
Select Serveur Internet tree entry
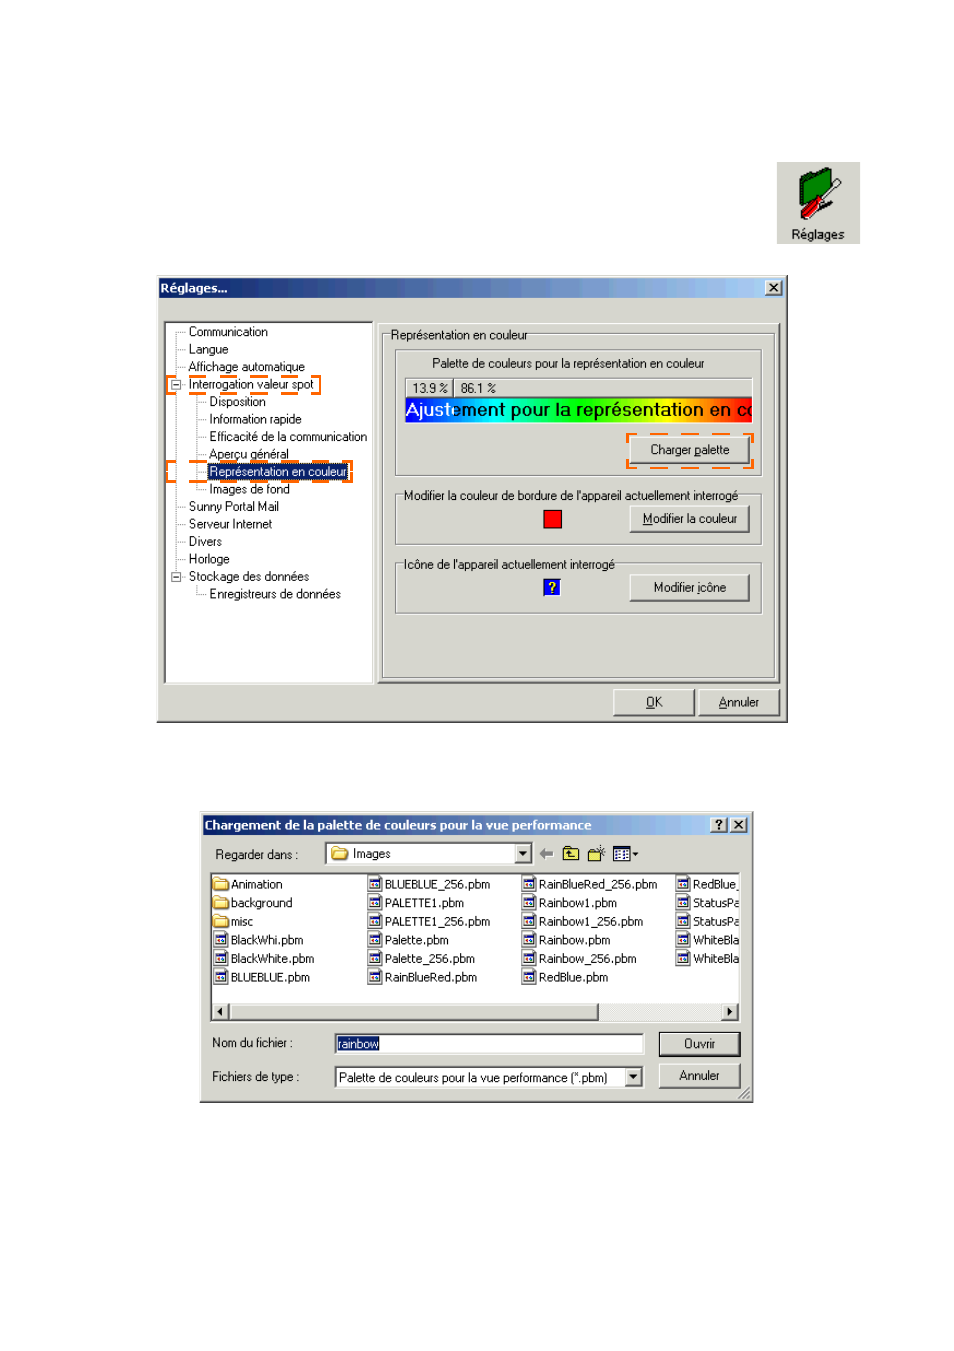pyautogui.click(x=230, y=524)
